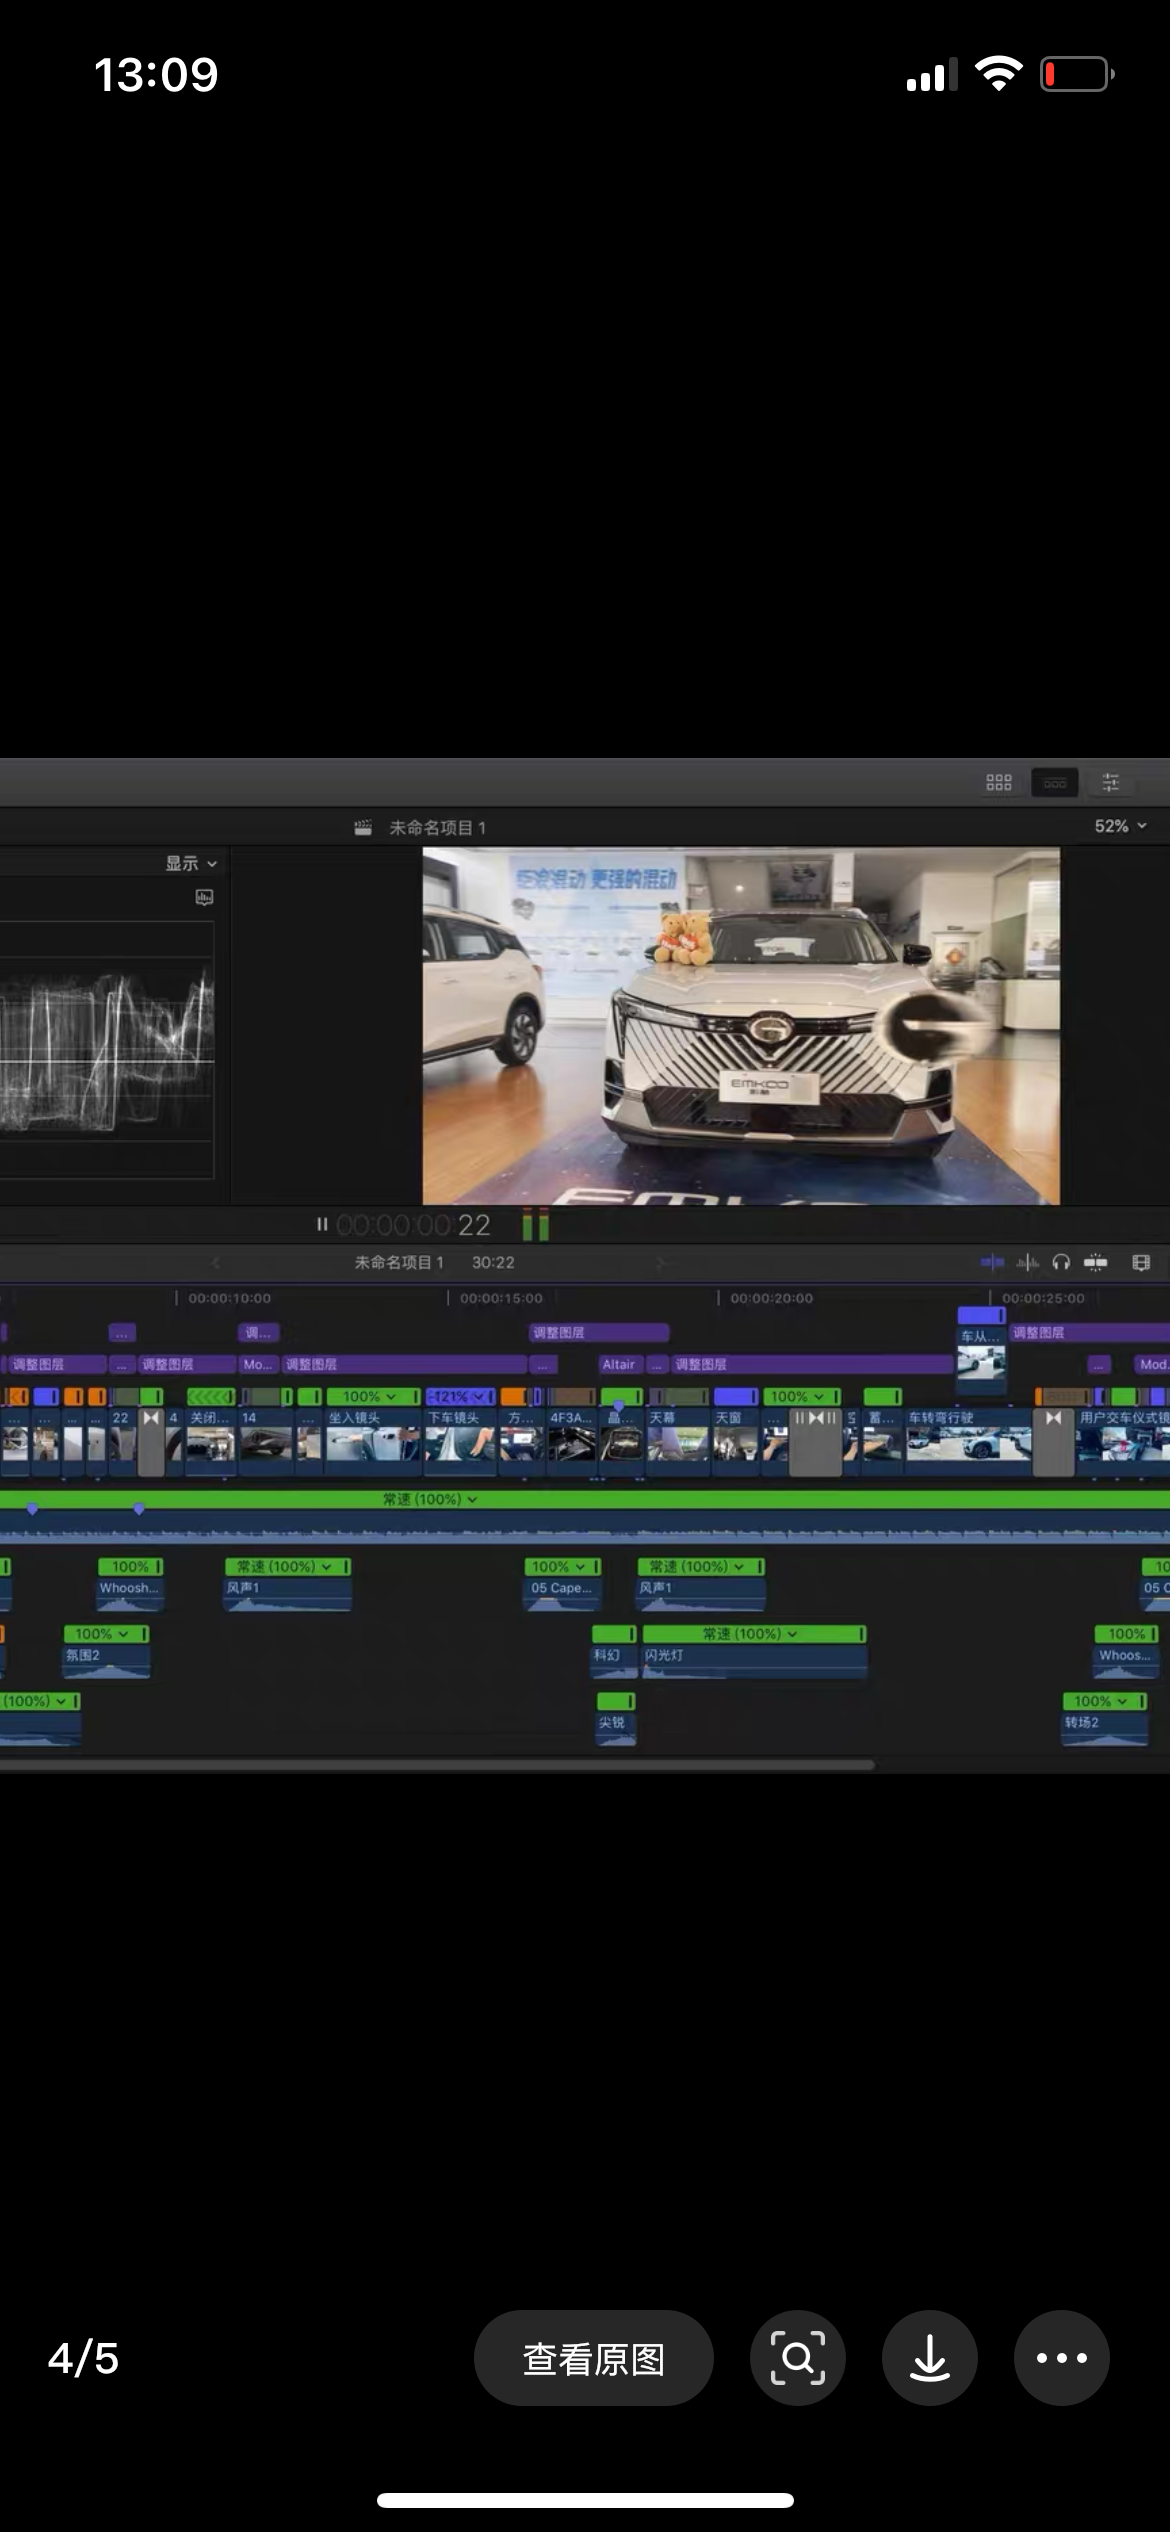Click the clapperboard icon beside 未命名项目 1

[x=362, y=828]
